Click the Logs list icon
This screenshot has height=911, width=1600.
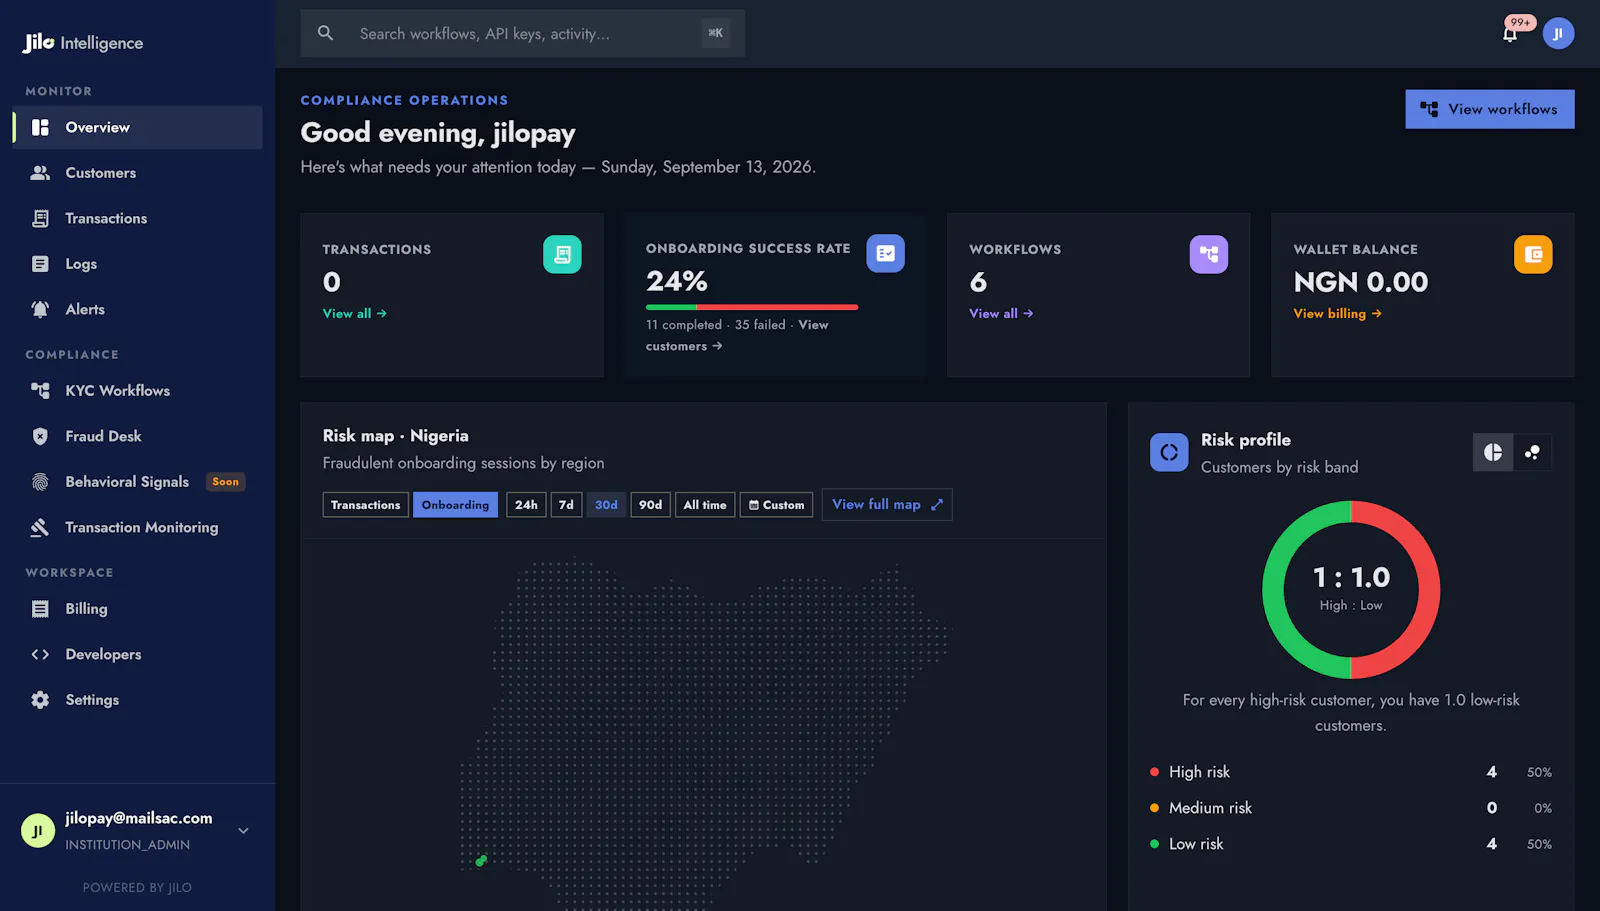[40, 264]
